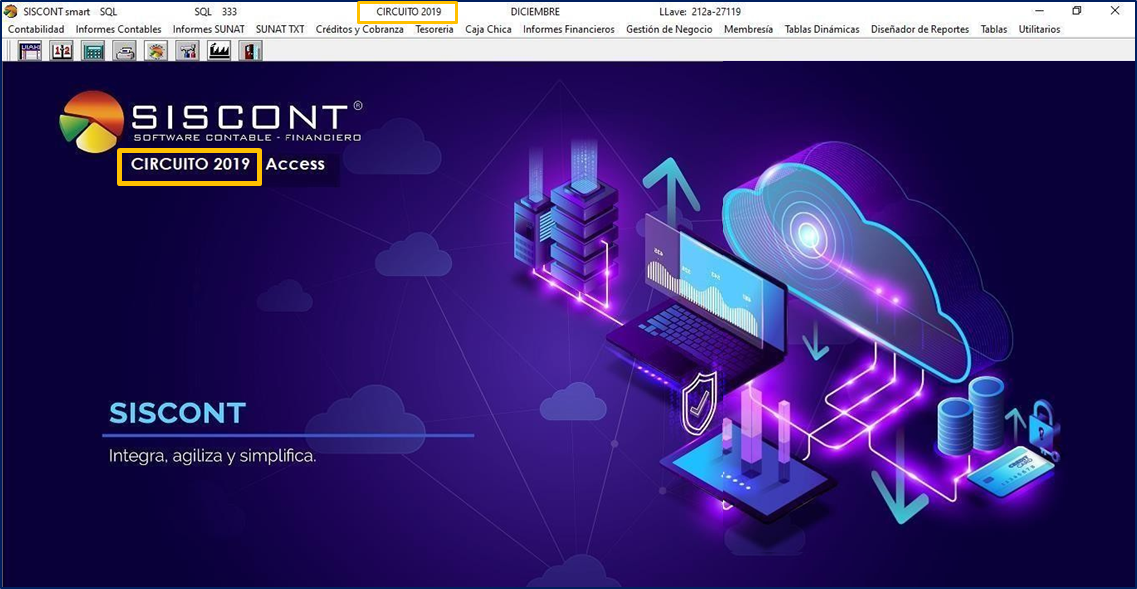The image size is (1137, 589).
Task: Restore down the SISCONT window
Action: pyautogui.click(x=1077, y=11)
